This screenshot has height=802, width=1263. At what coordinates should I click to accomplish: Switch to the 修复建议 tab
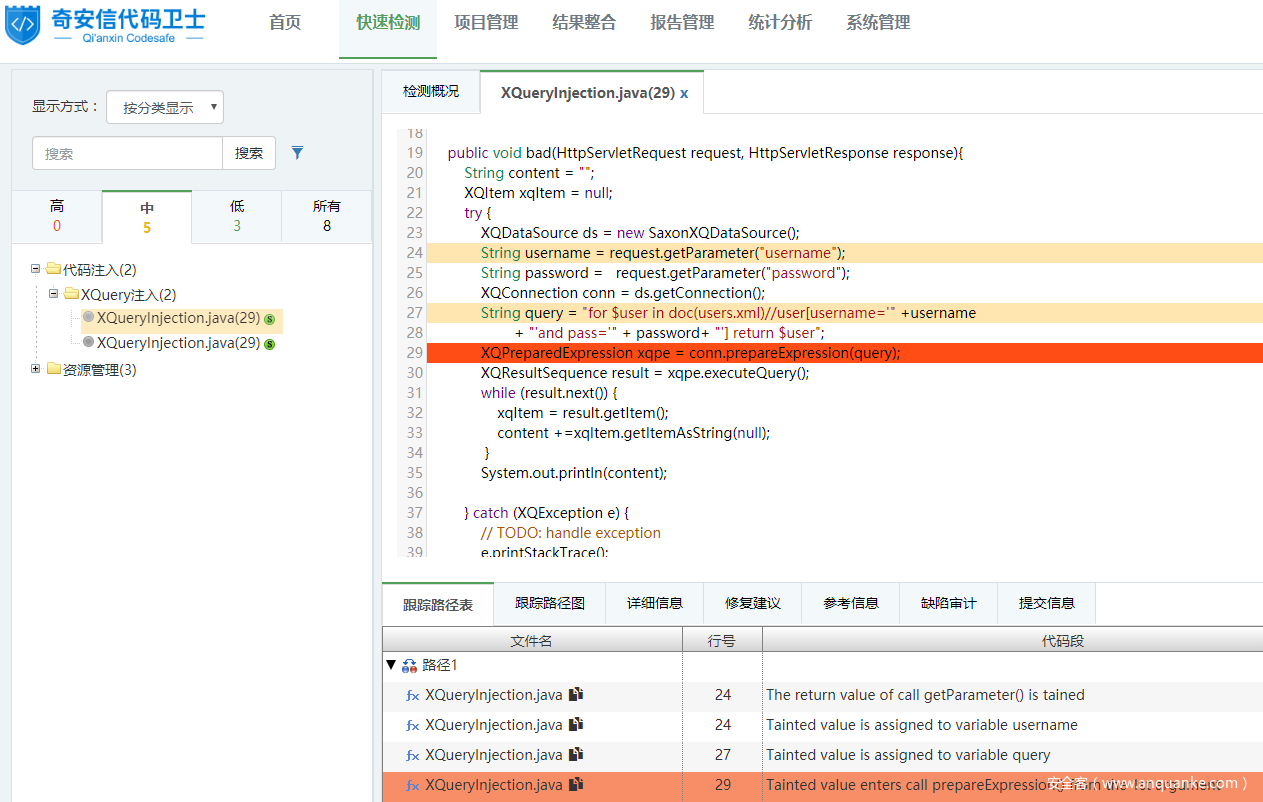pyautogui.click(x=752, y=603)
